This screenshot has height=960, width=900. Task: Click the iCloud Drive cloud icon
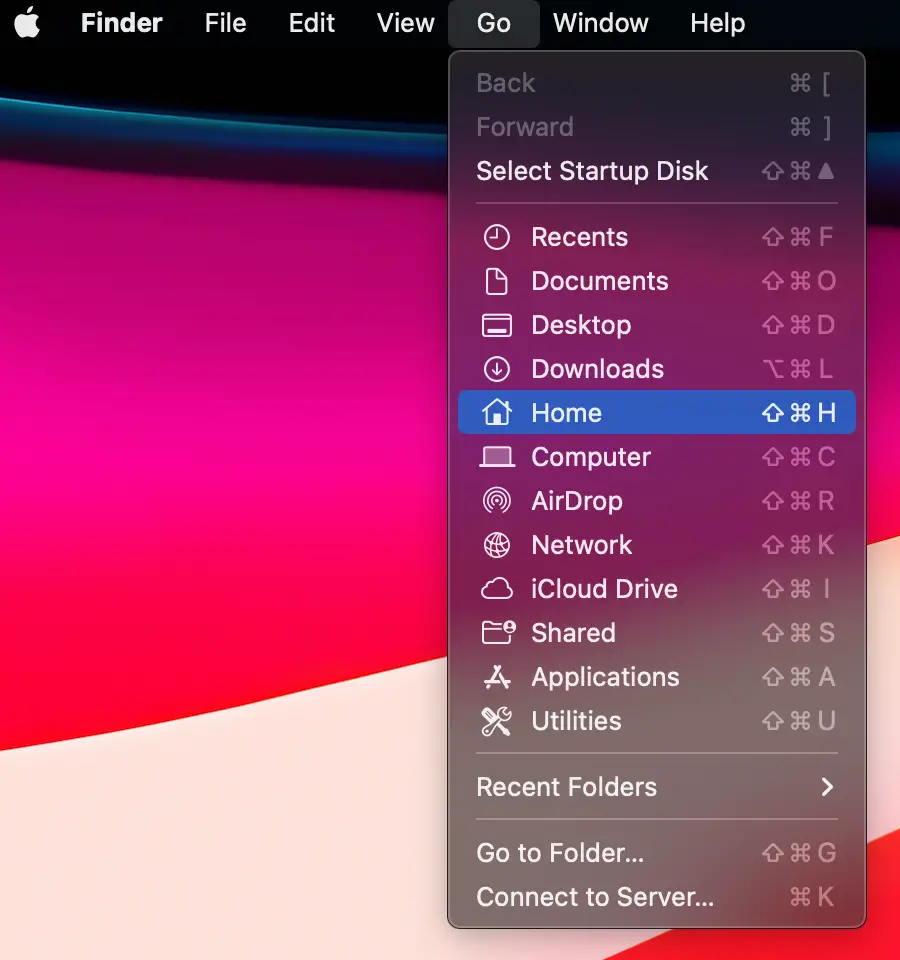click(497, 589)
